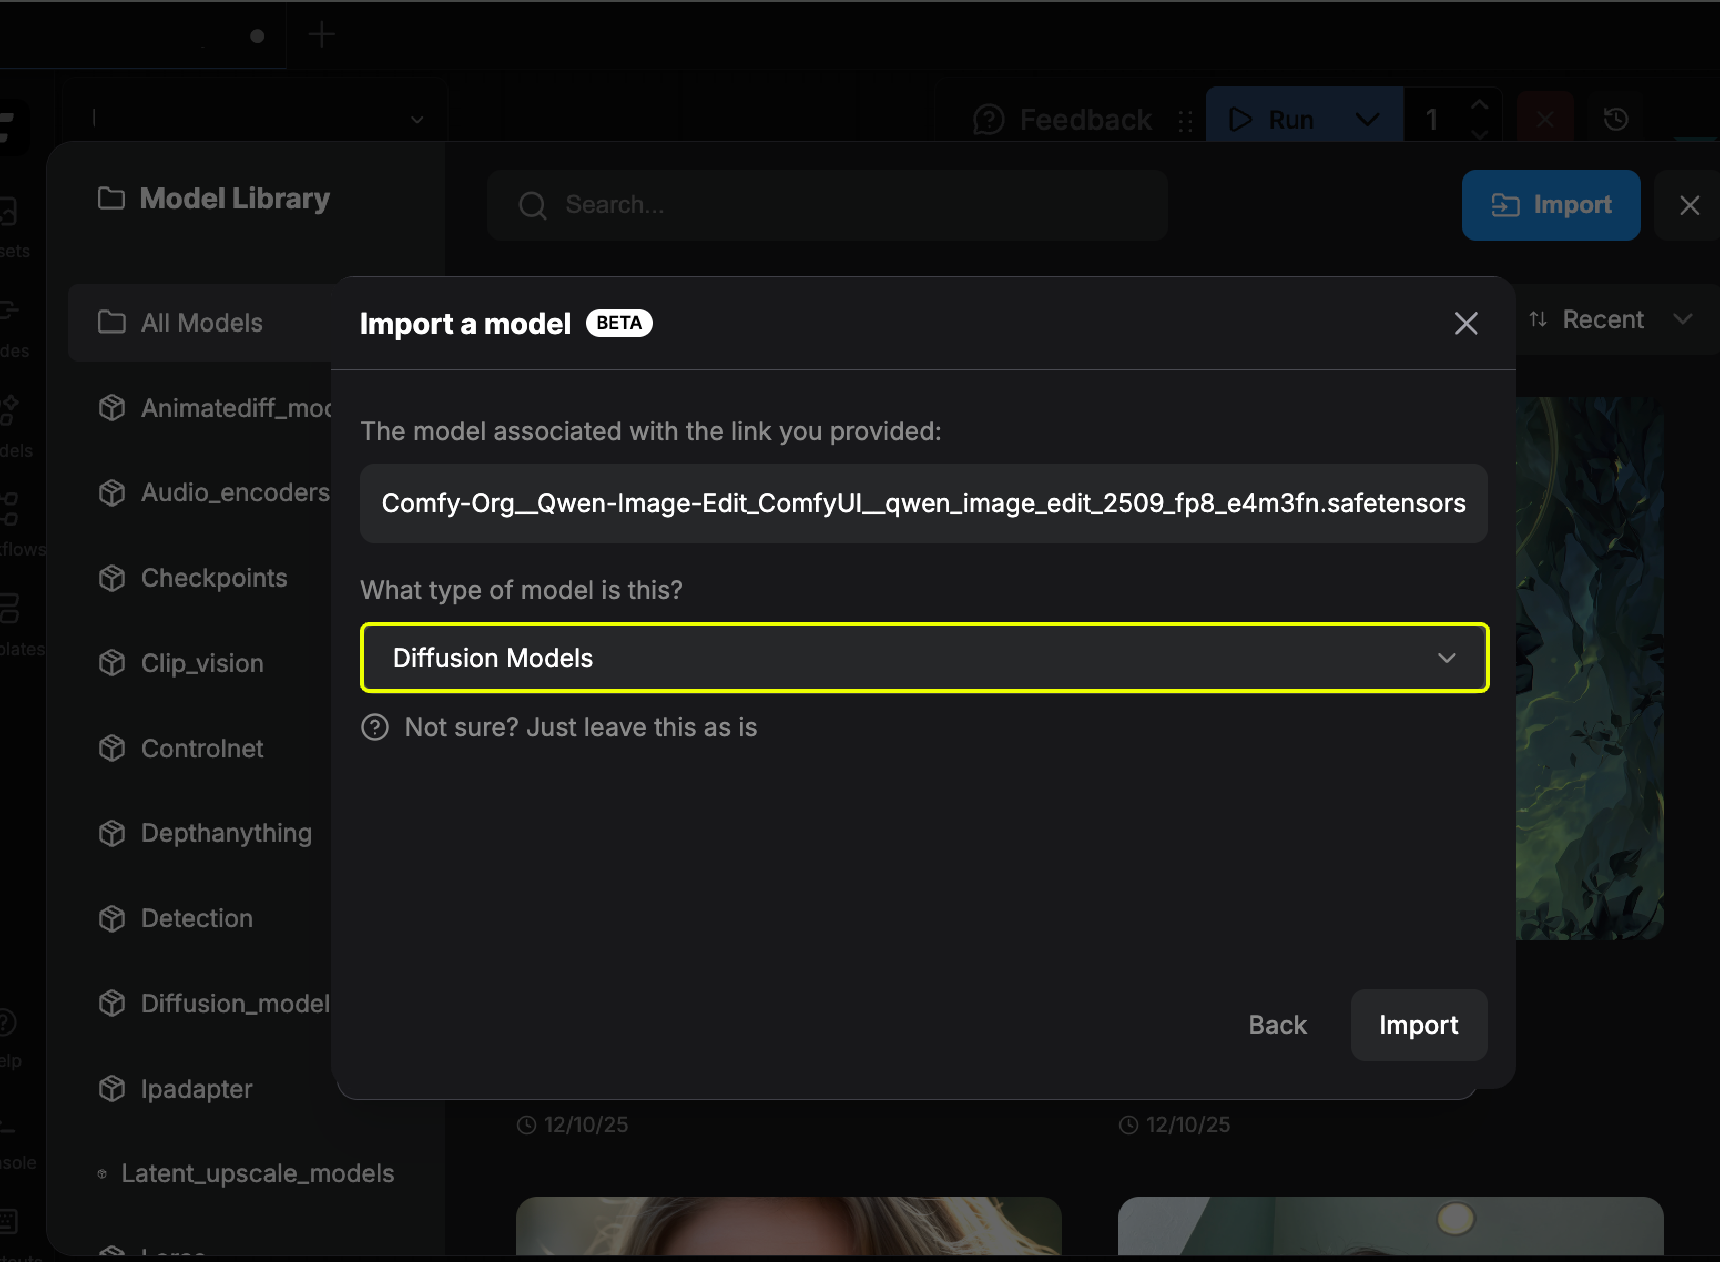Click the run history clock icon
Viewport: 1720px width, 1262px height.
click(x=1617, y=119)
